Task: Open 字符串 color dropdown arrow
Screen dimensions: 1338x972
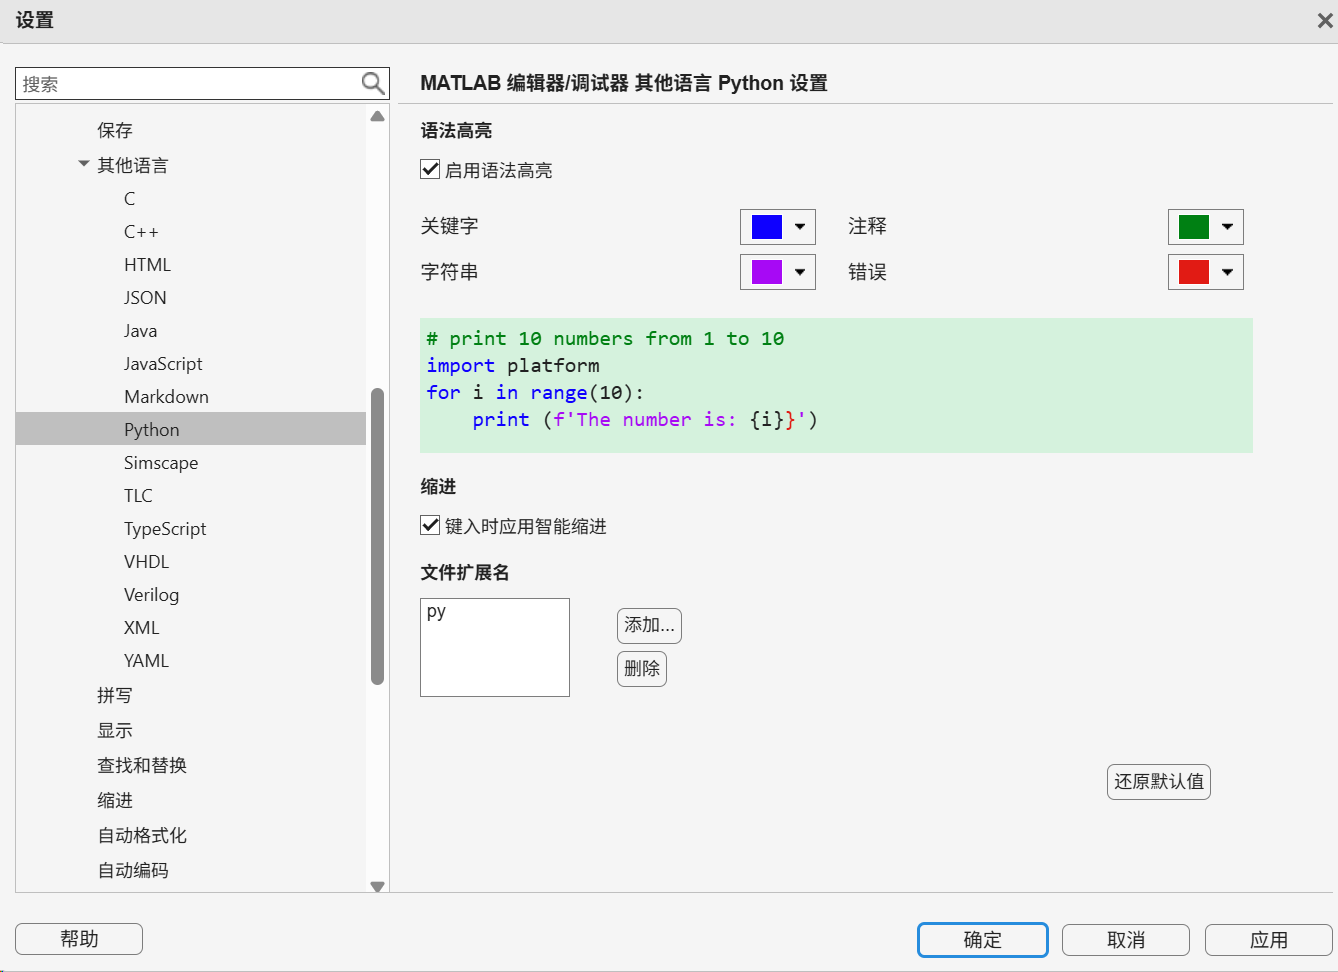Action: coord(800,272)
